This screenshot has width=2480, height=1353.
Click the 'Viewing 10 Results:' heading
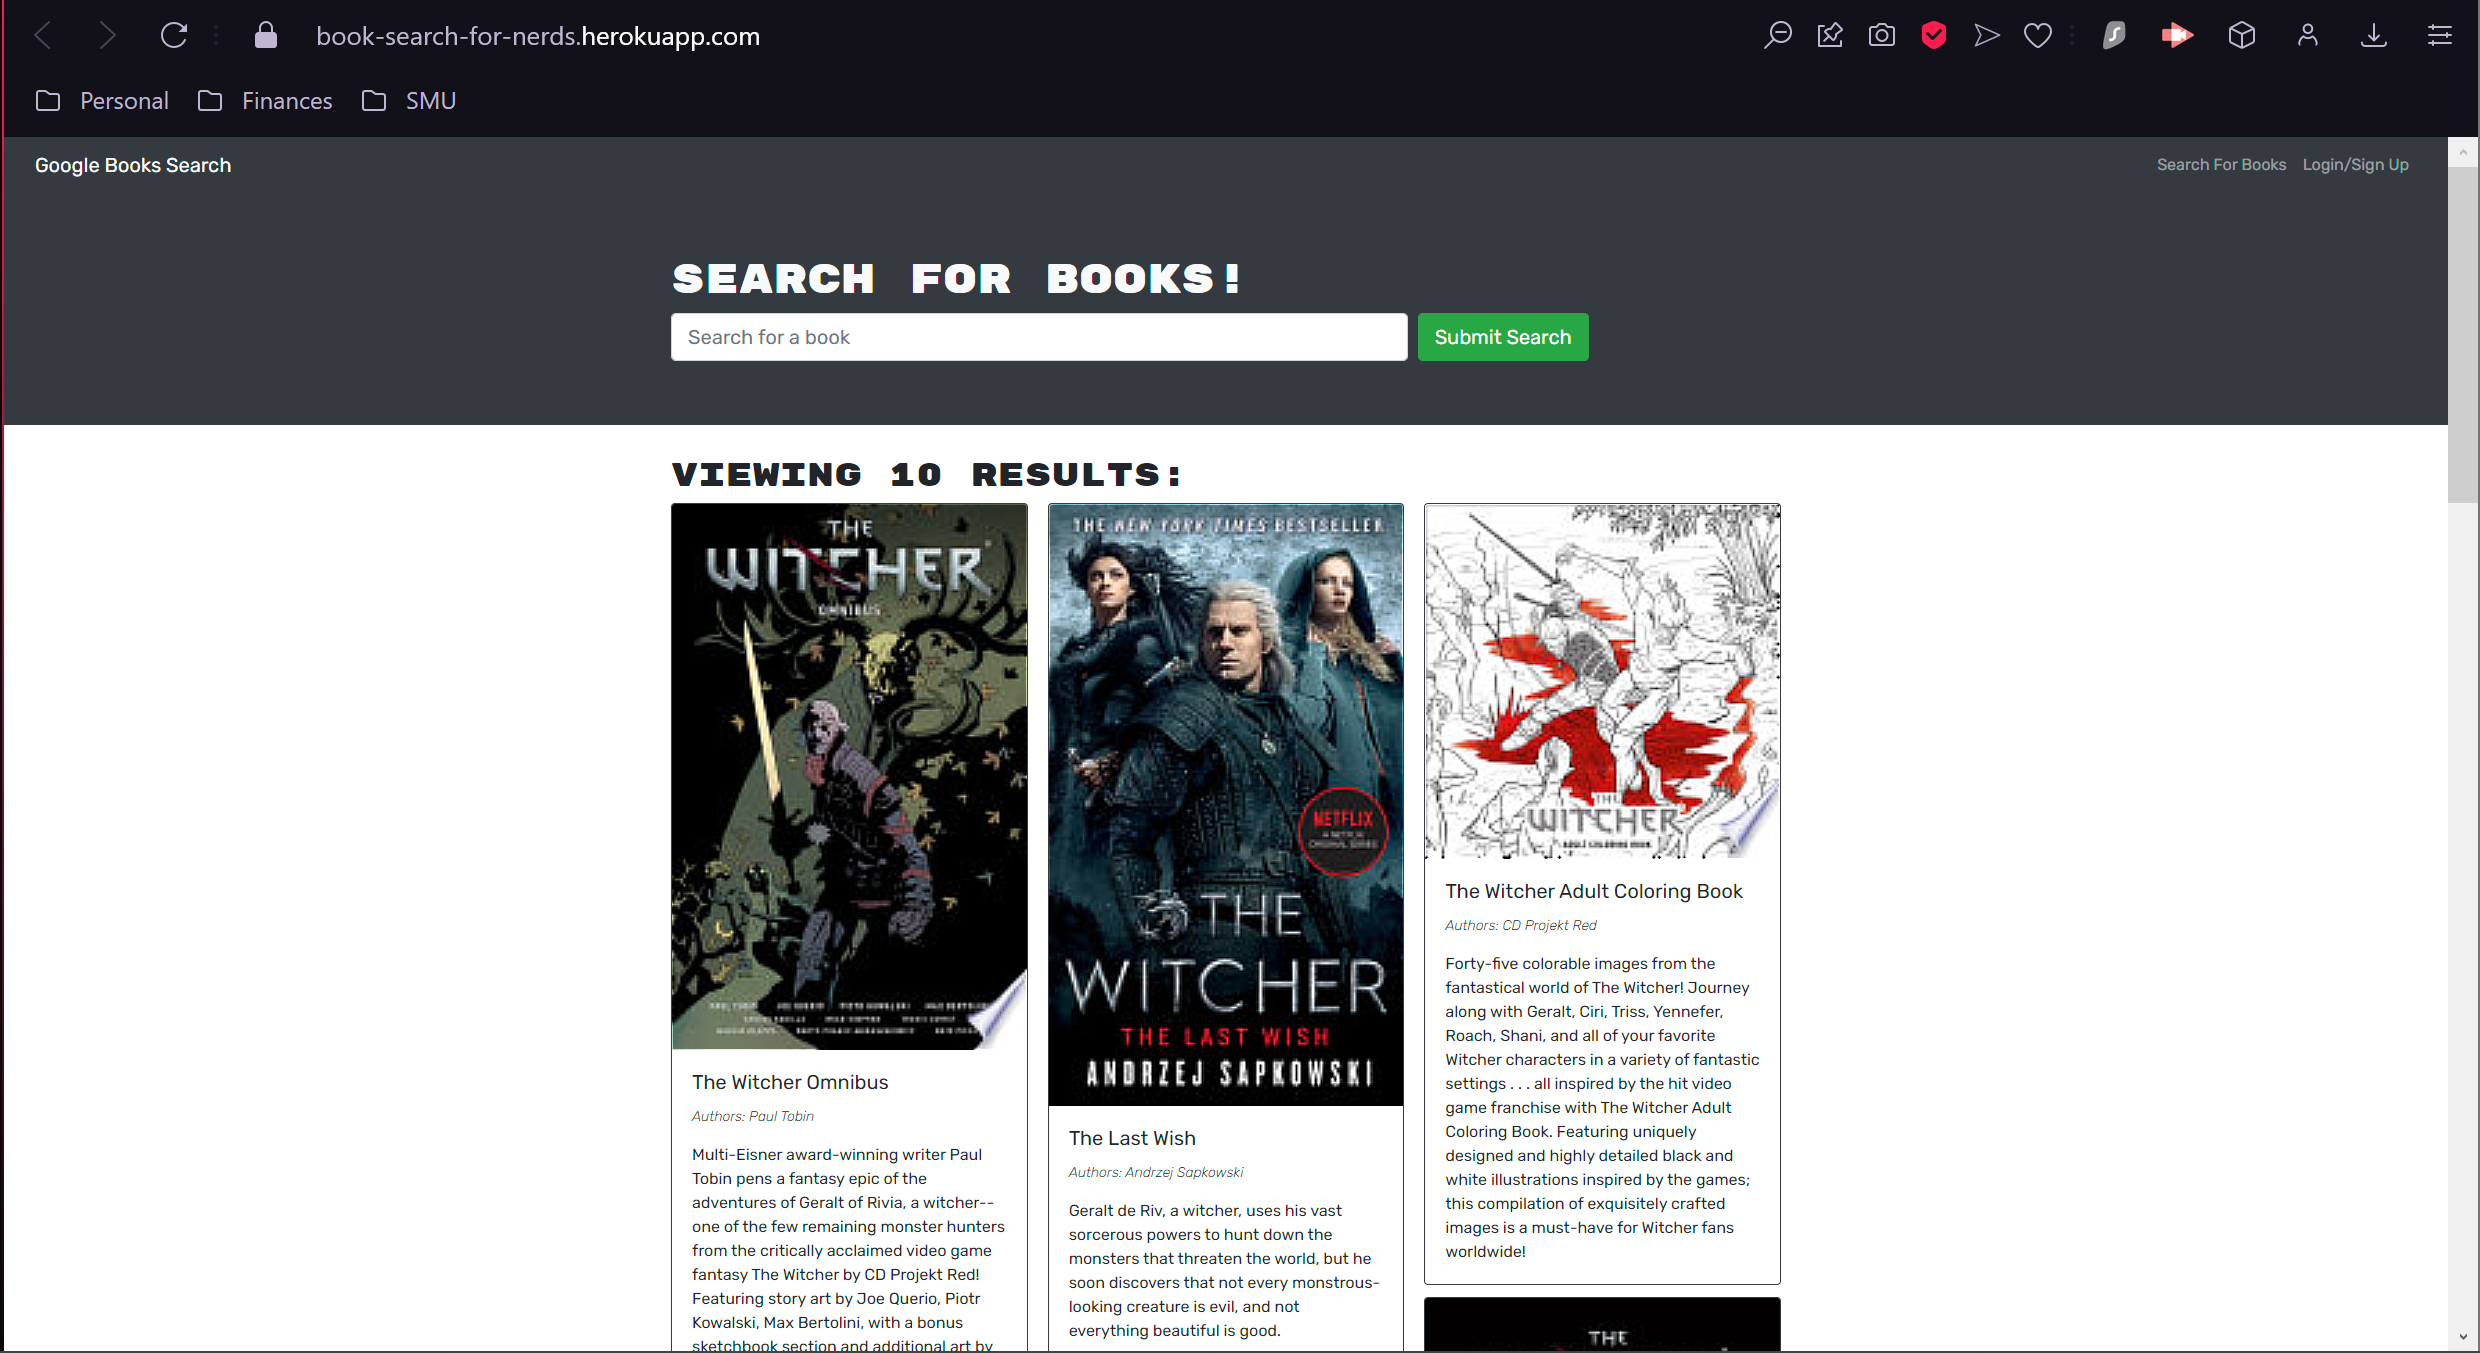coord(926,474)
